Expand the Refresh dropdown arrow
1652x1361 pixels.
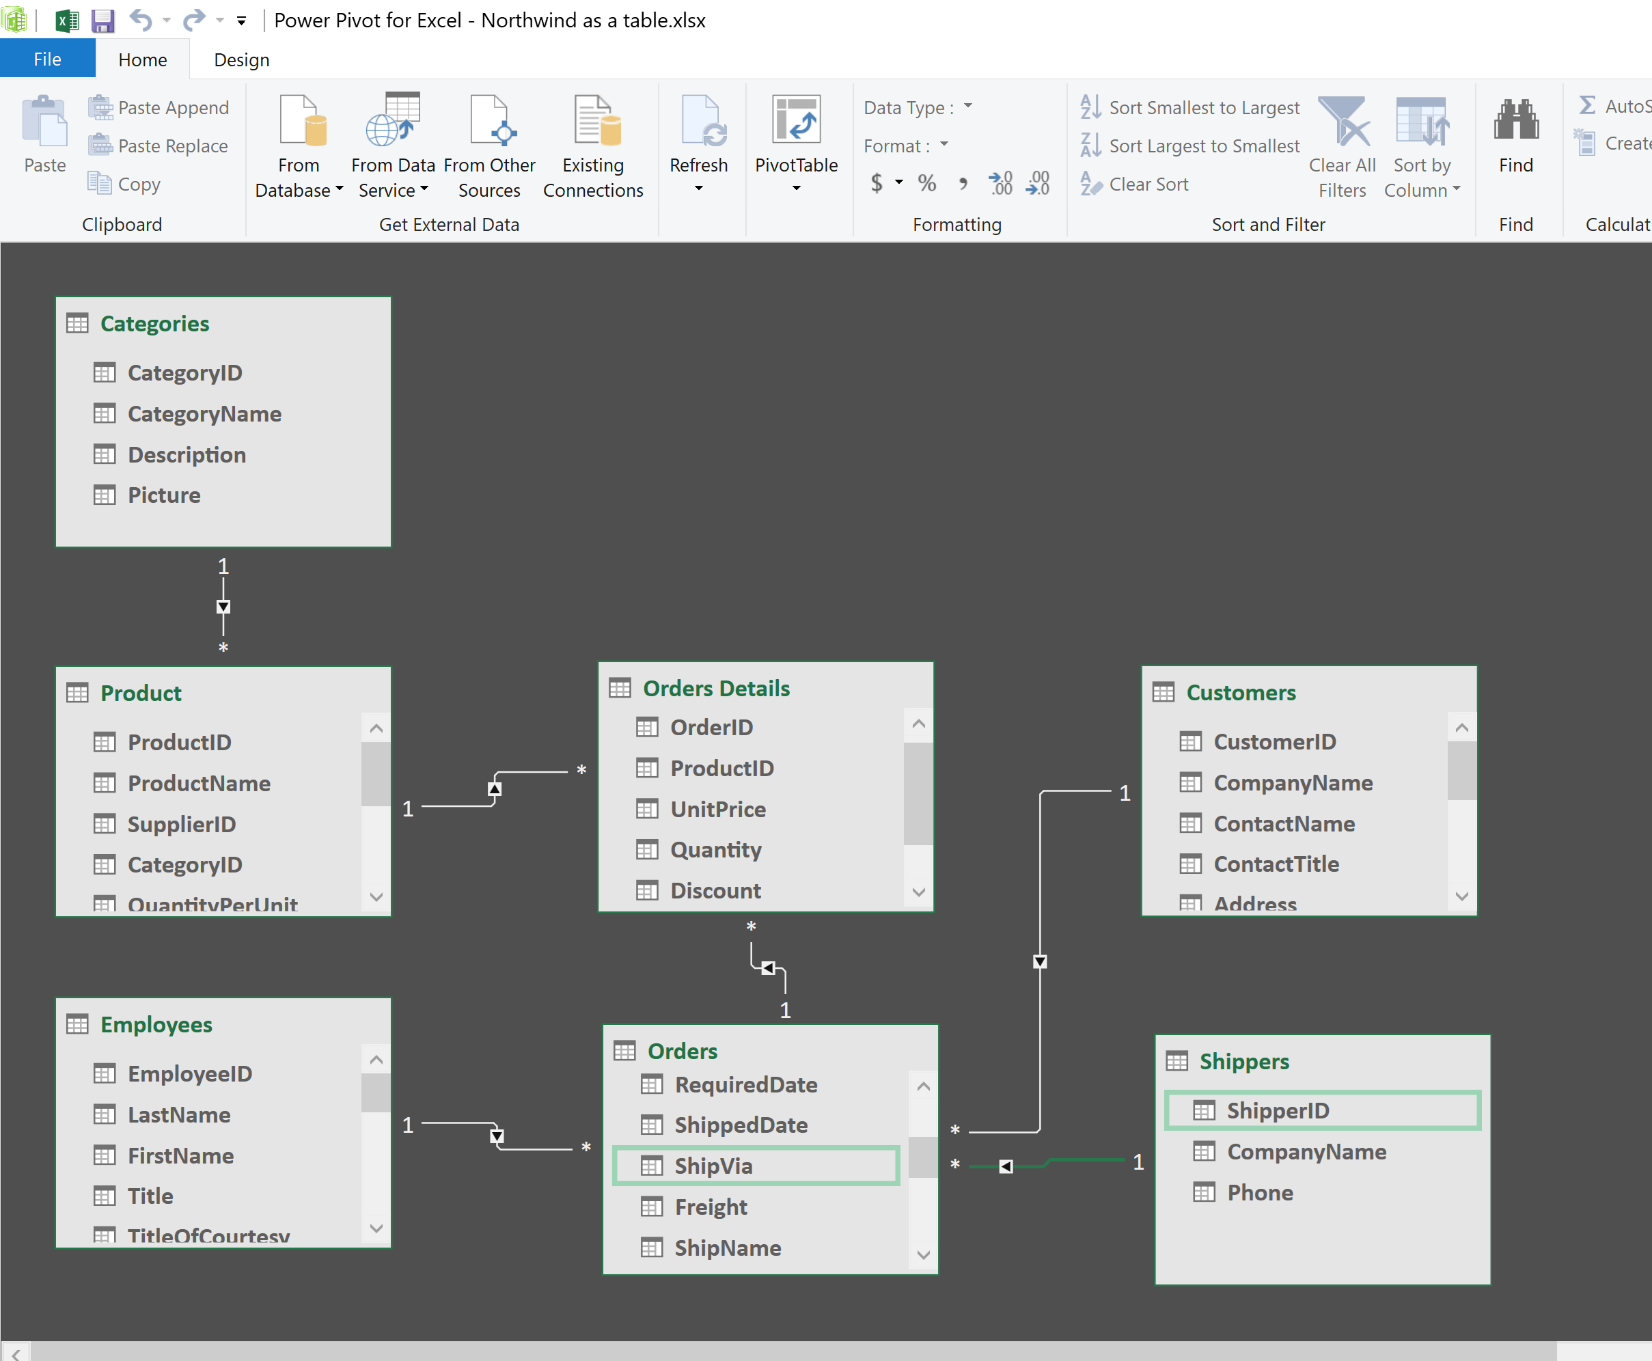tap(699, 189)
